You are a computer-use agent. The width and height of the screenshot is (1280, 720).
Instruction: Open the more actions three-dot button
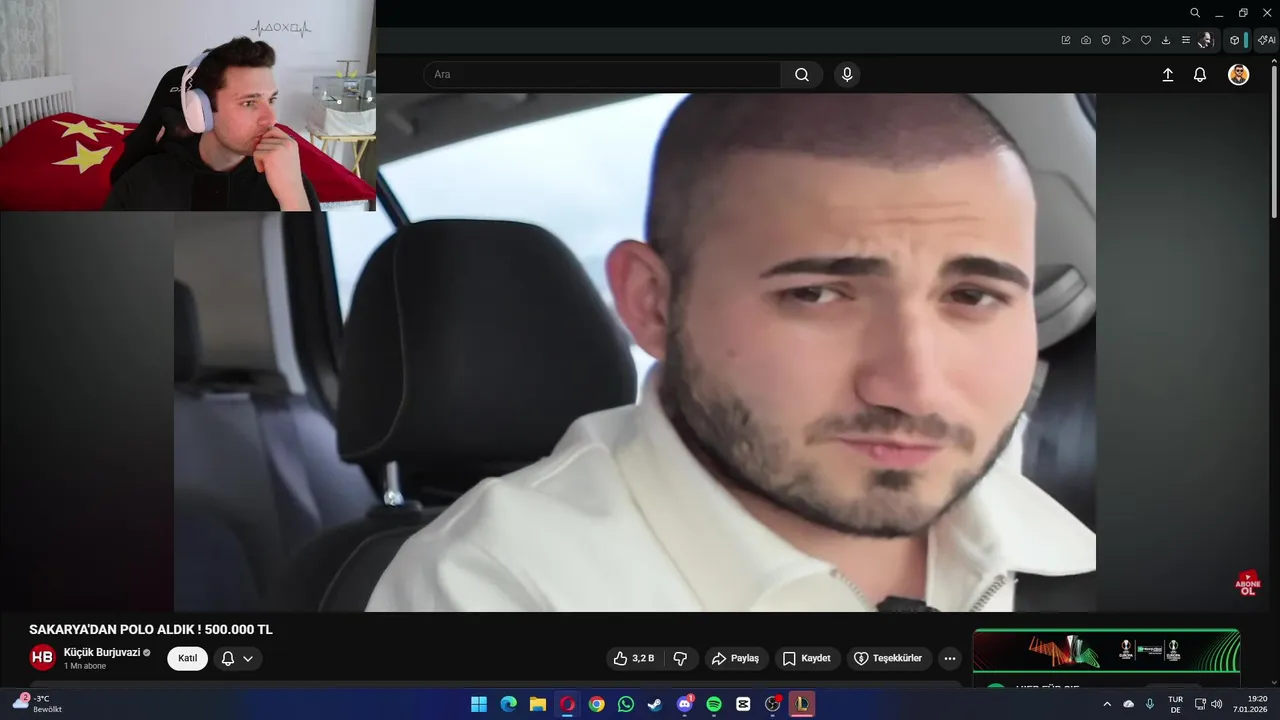tap(950, 658)
